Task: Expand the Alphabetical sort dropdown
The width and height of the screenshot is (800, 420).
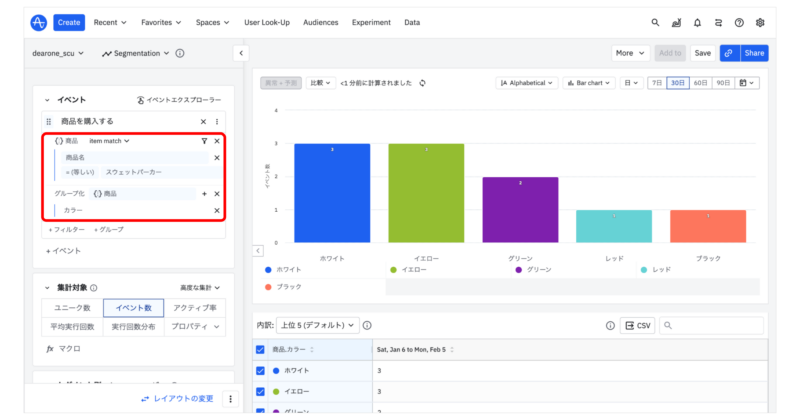Action: pyautogui.click(x=527, y=83)
